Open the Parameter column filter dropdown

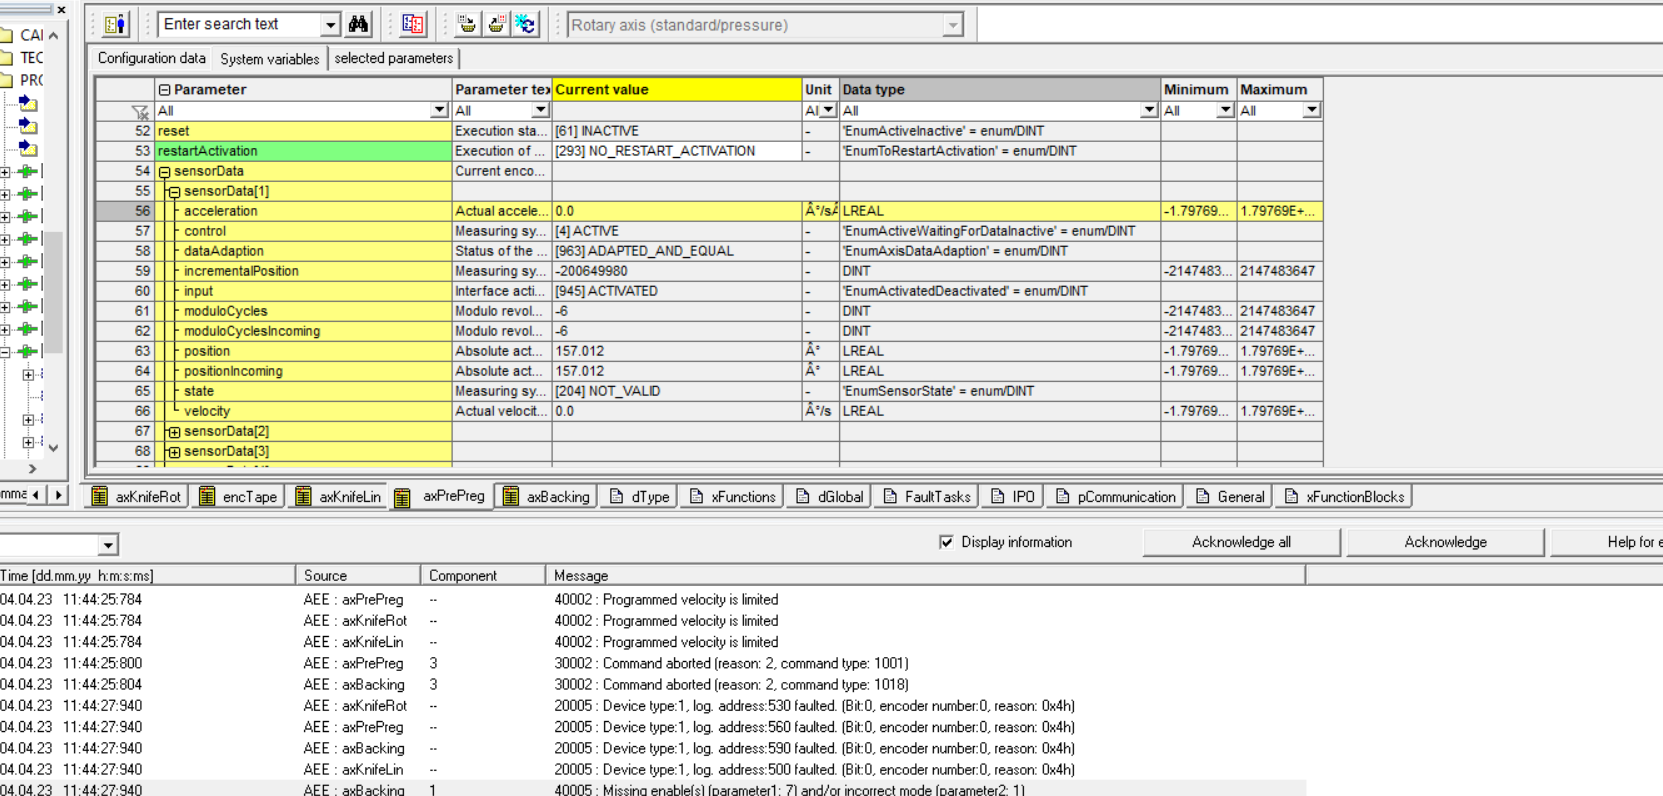(438, 111)
